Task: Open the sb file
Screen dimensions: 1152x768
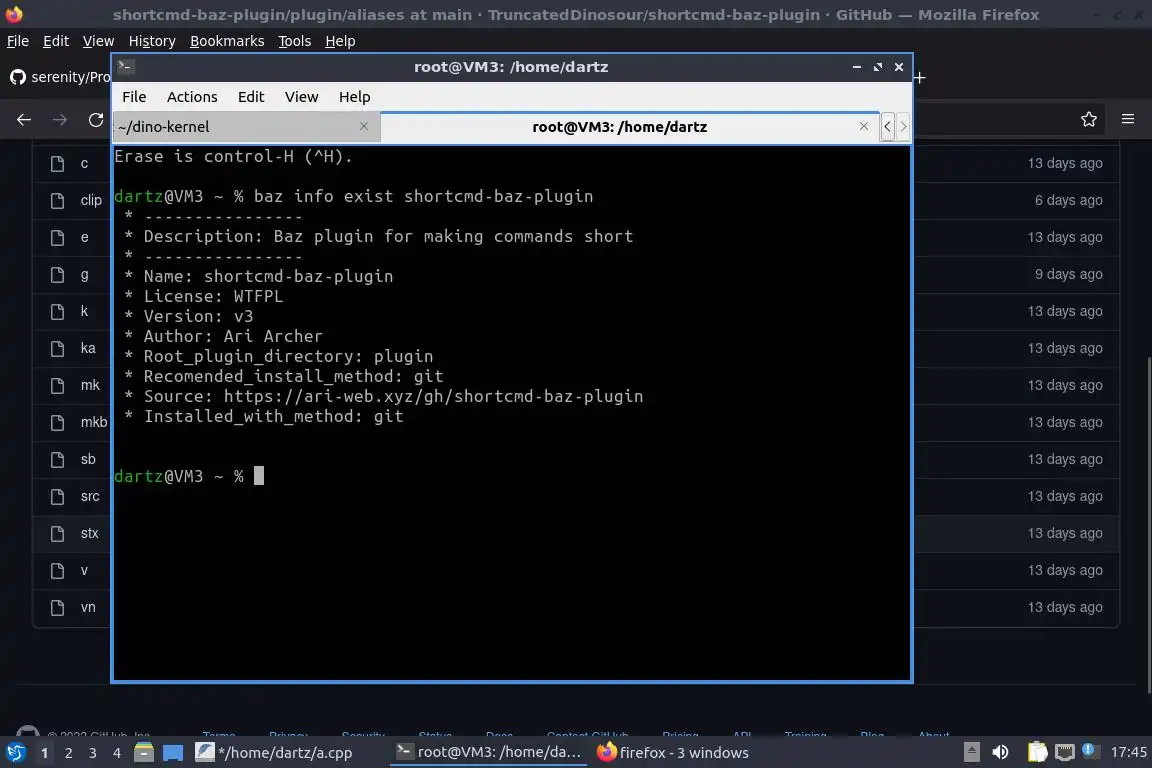Action: (88, 459)
